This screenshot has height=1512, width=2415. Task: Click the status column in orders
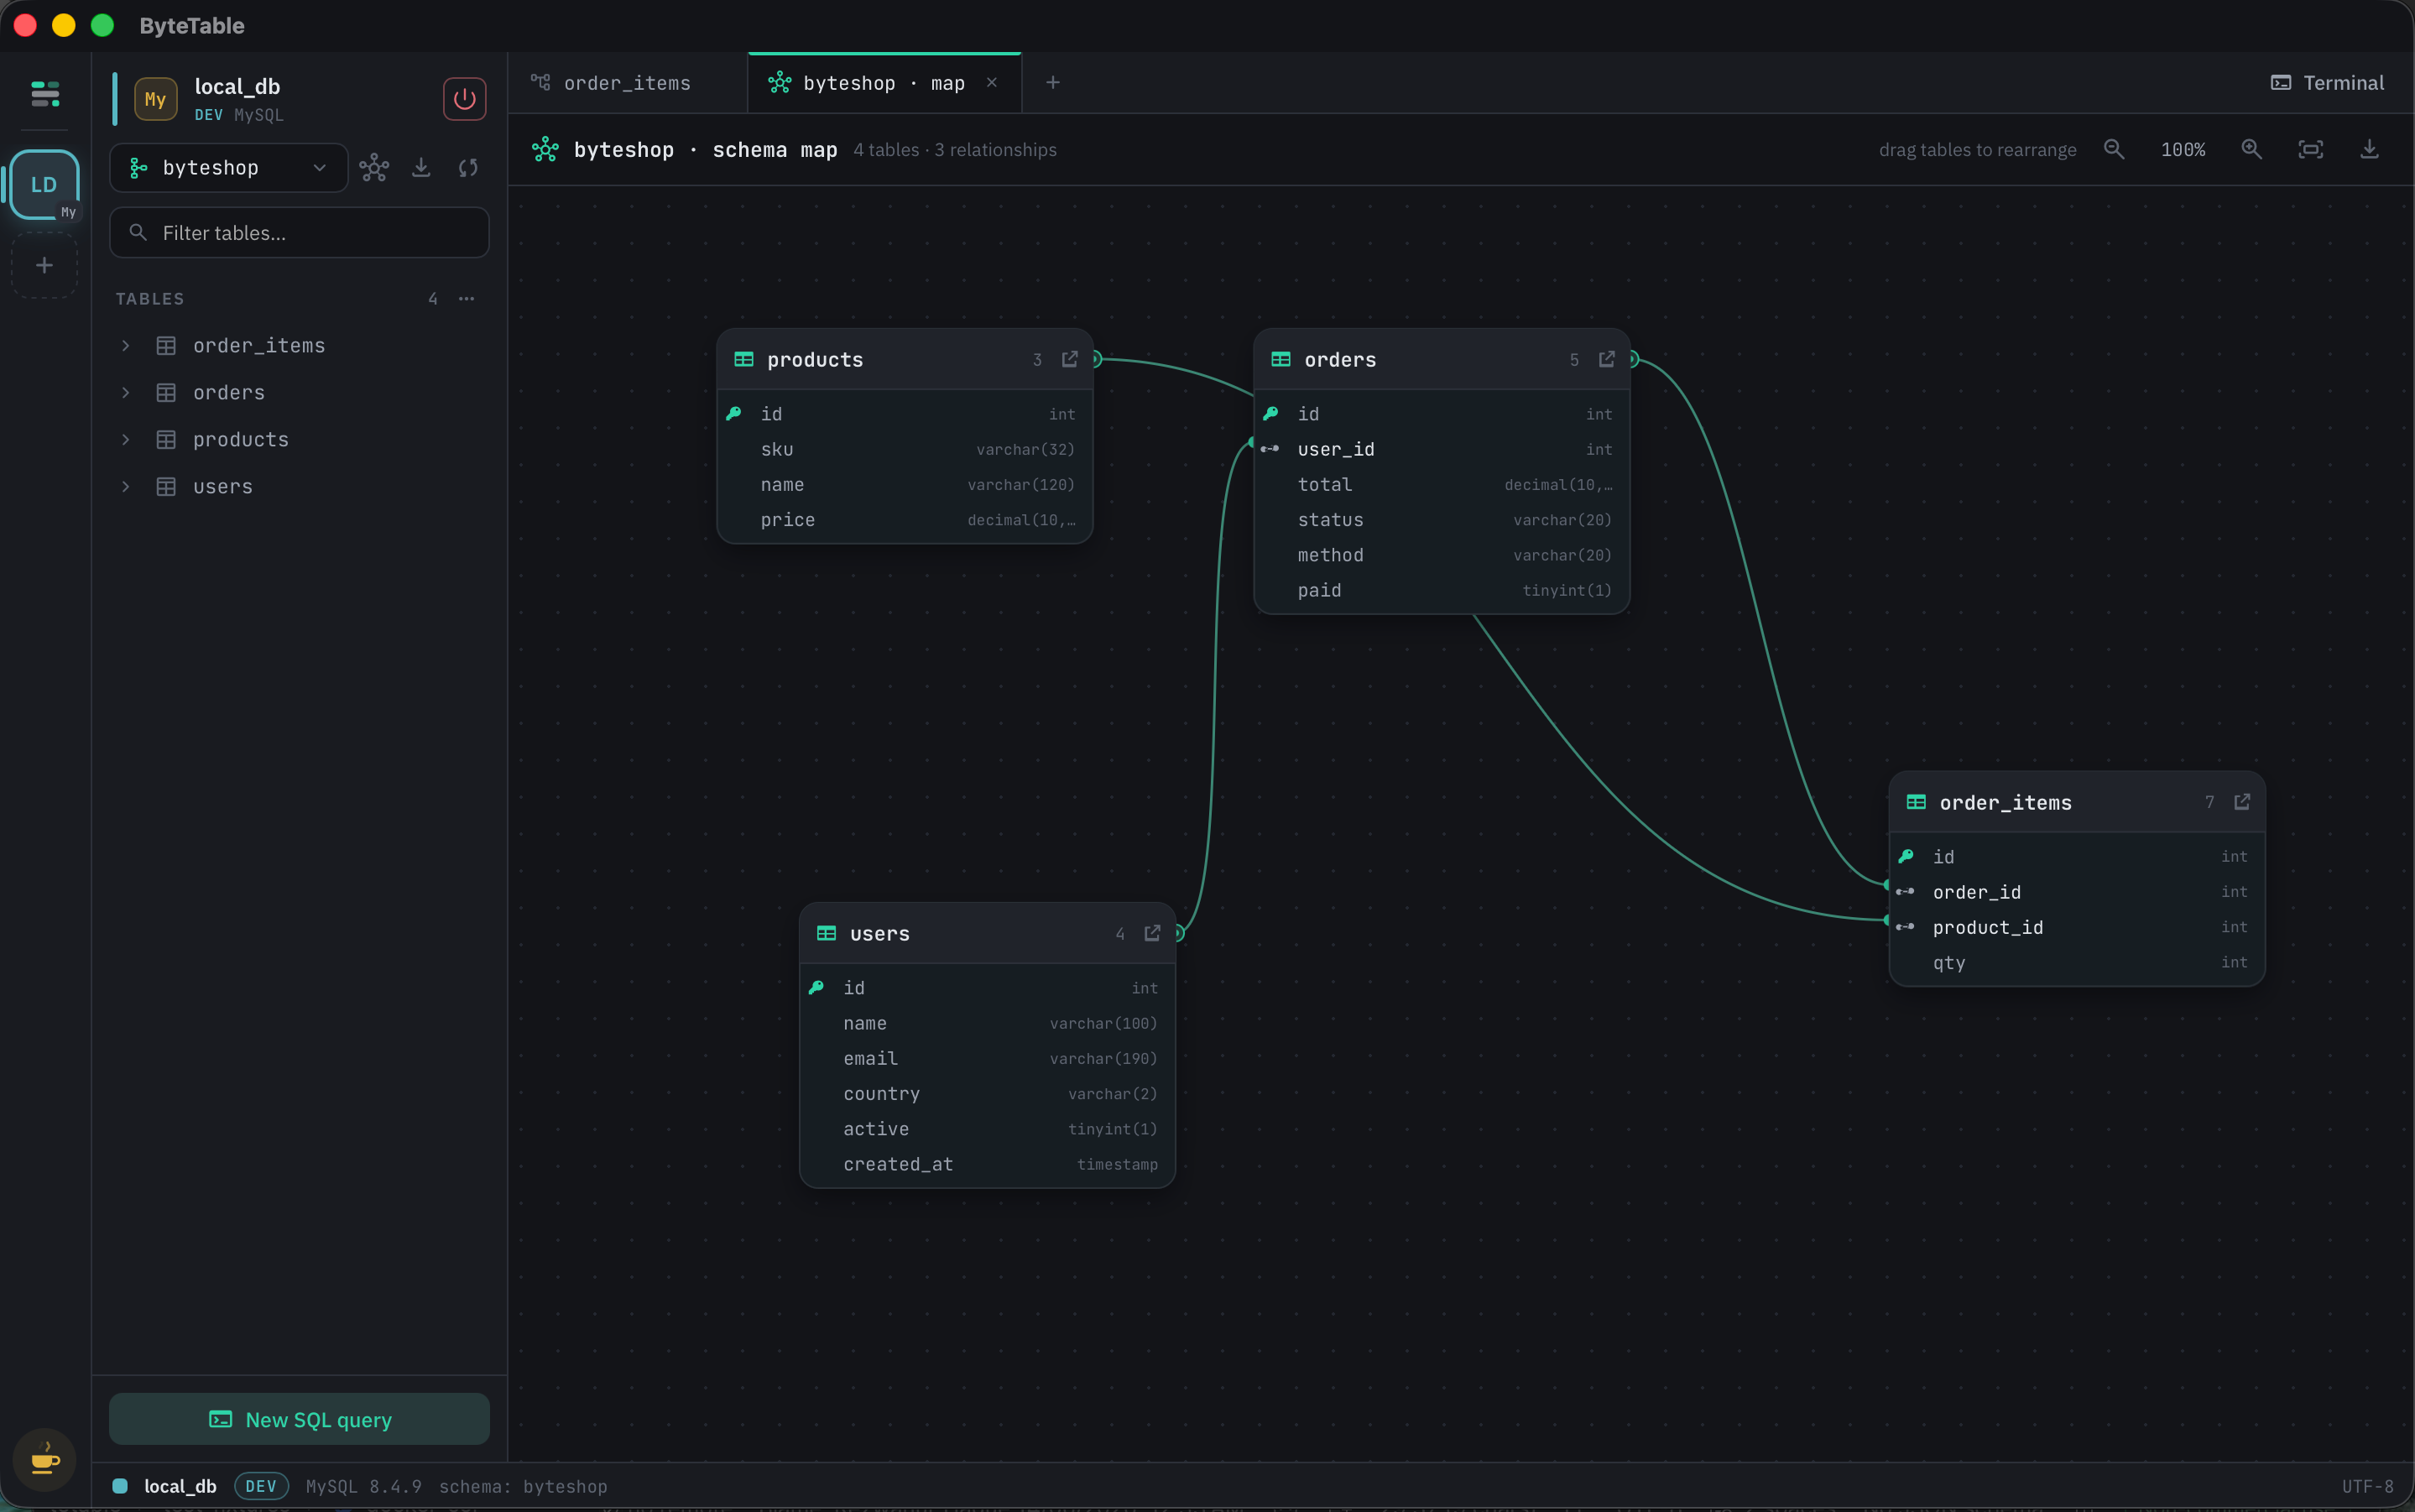coord(1441,520)
